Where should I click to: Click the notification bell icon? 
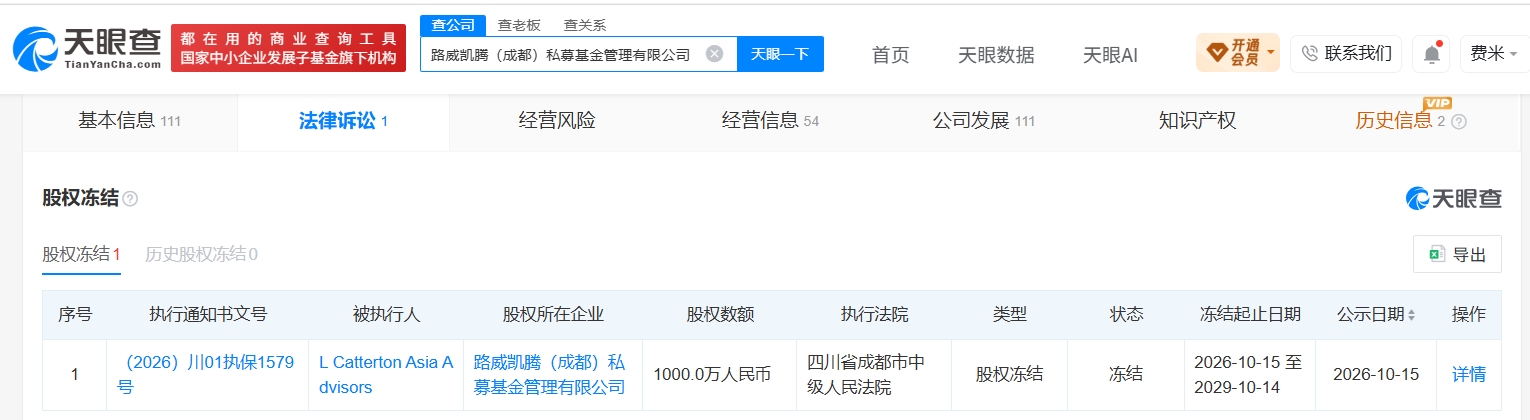click(x=1433, y=53)
